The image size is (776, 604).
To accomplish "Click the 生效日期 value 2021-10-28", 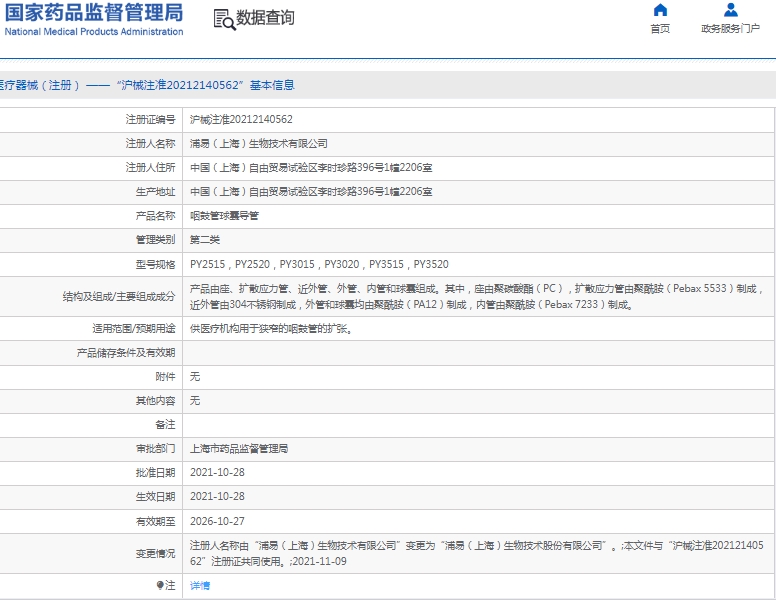I will tap(217, 496).
